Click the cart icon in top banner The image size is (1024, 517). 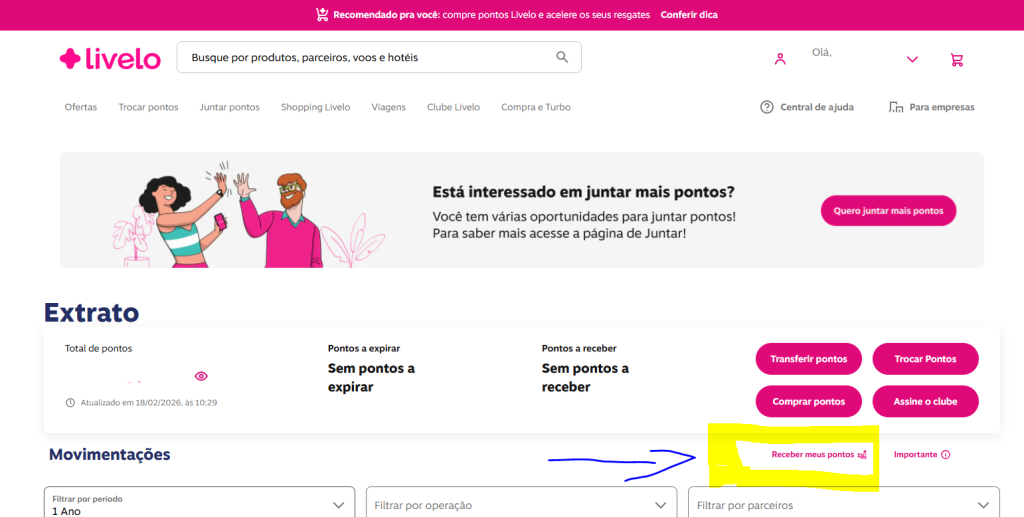click(x=322, y=15)
